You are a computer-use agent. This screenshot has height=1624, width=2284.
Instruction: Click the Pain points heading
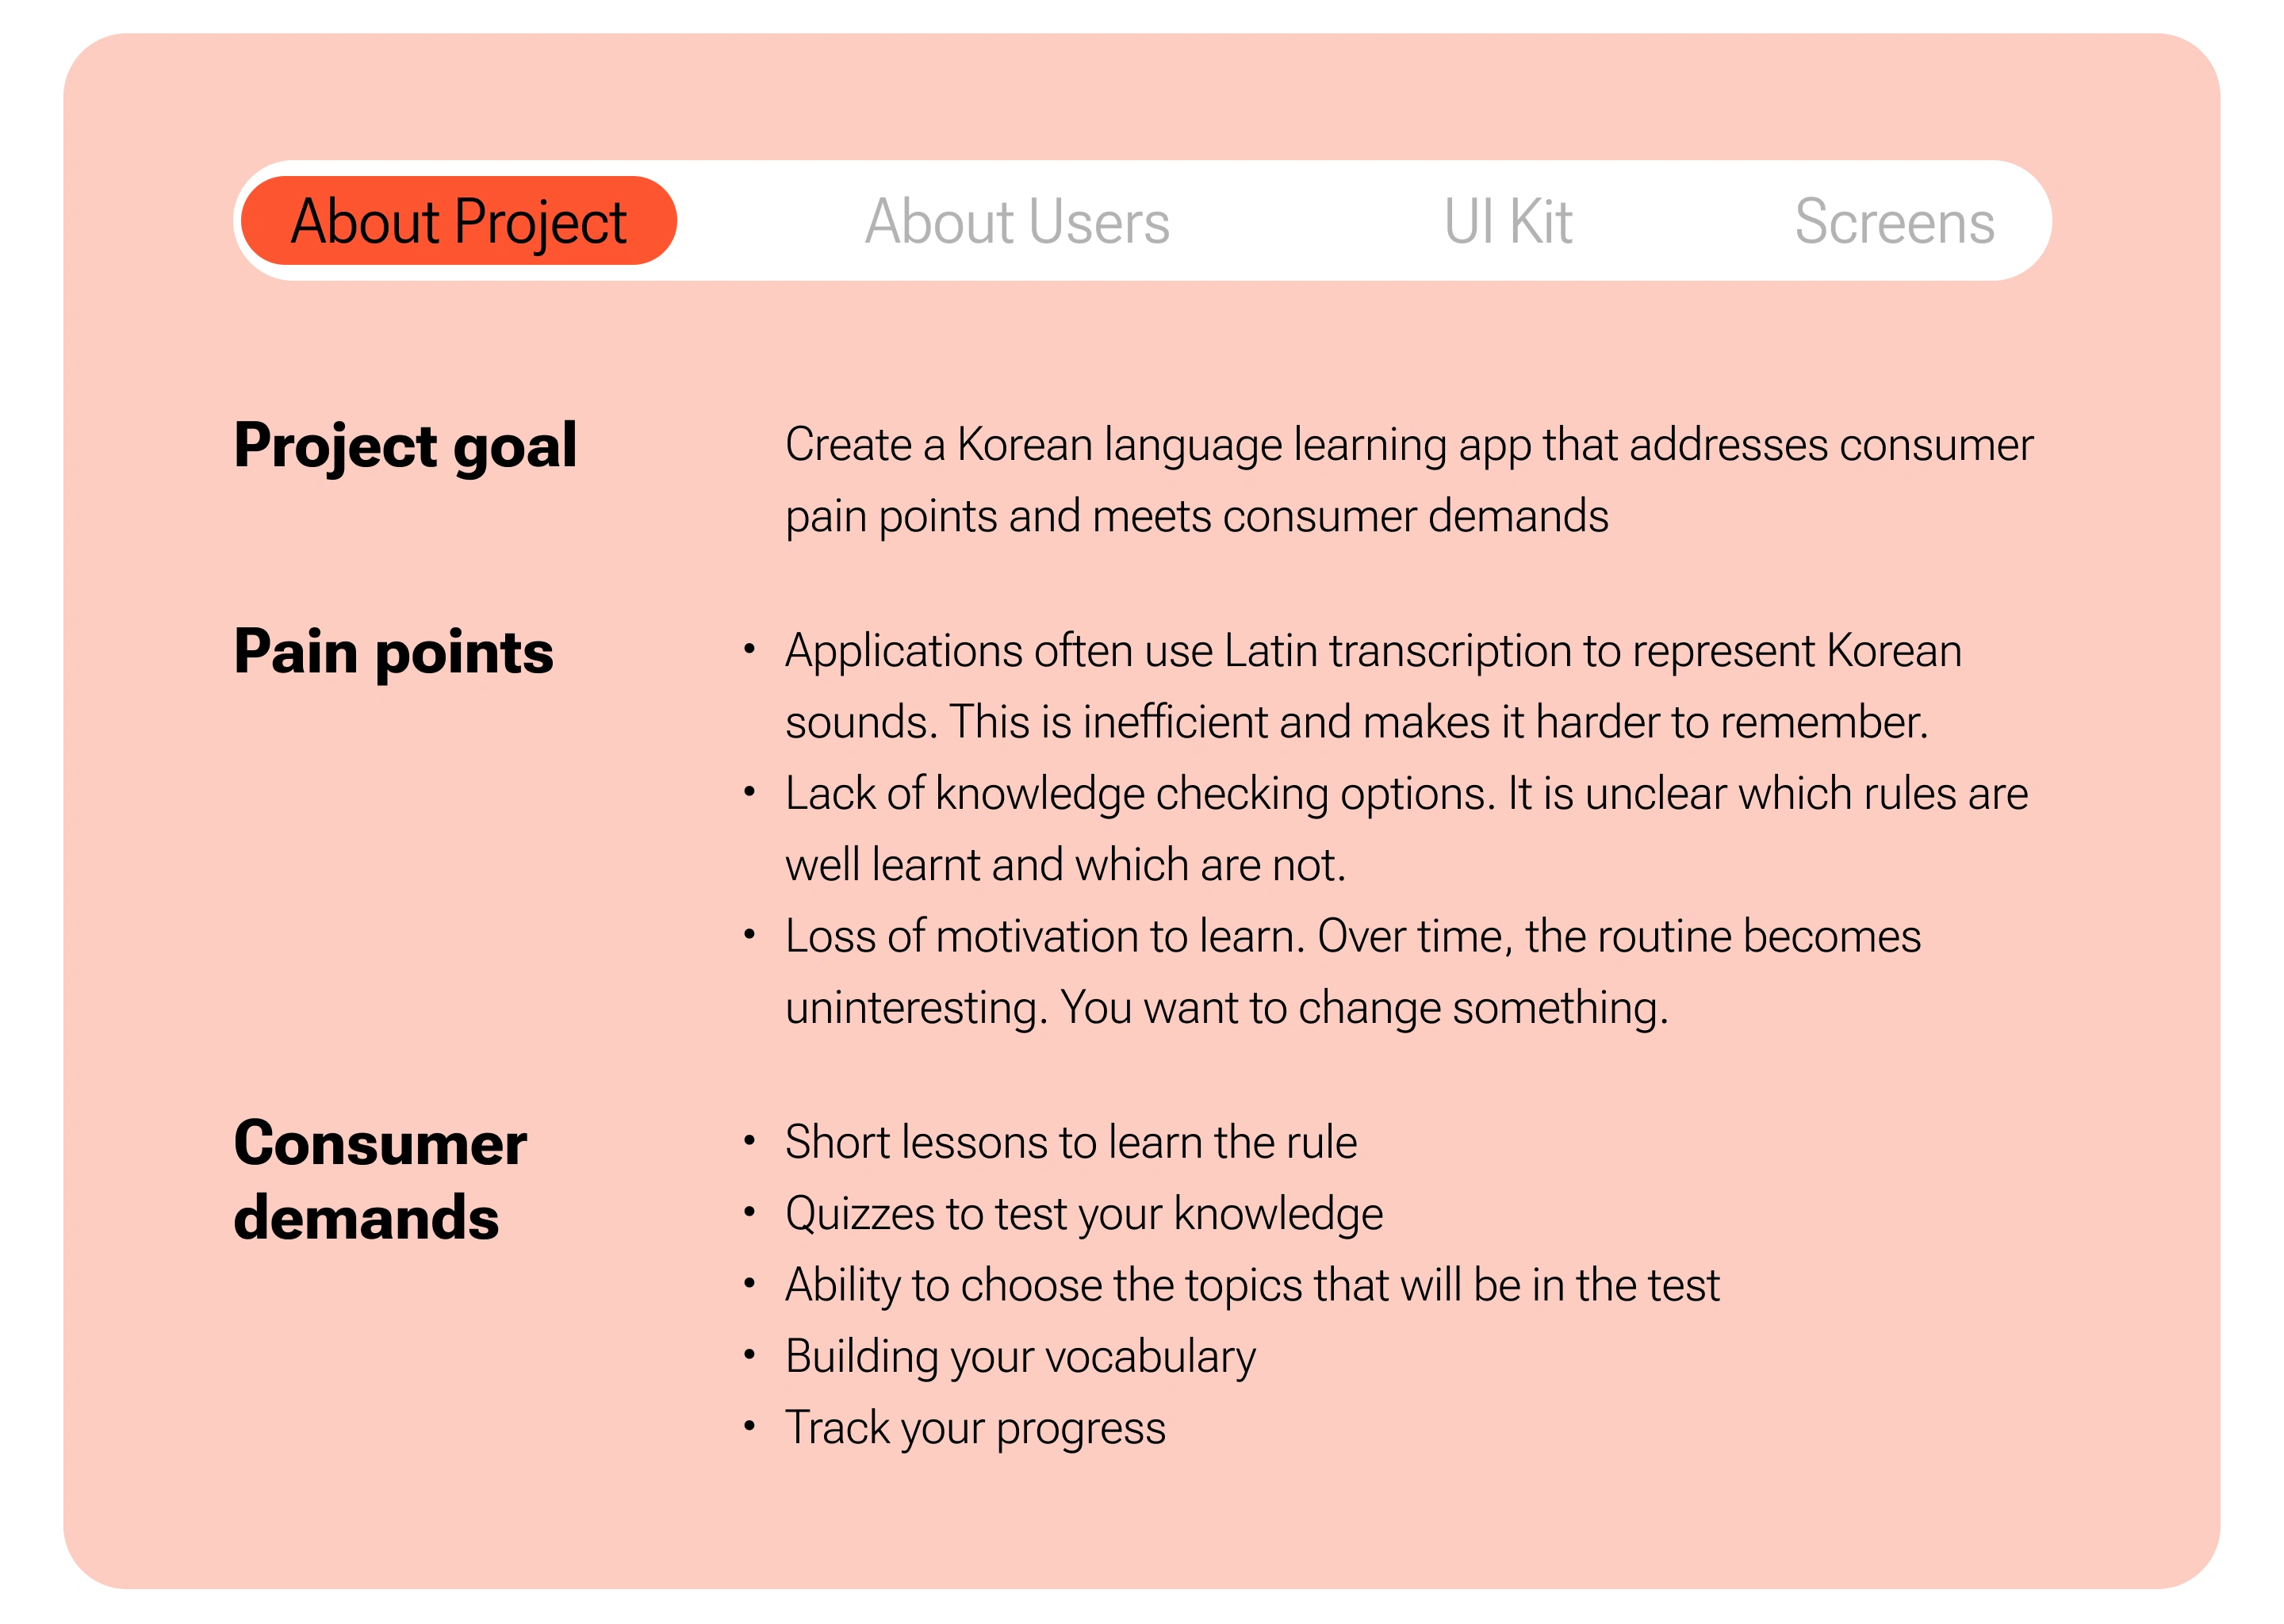(393, 652)
